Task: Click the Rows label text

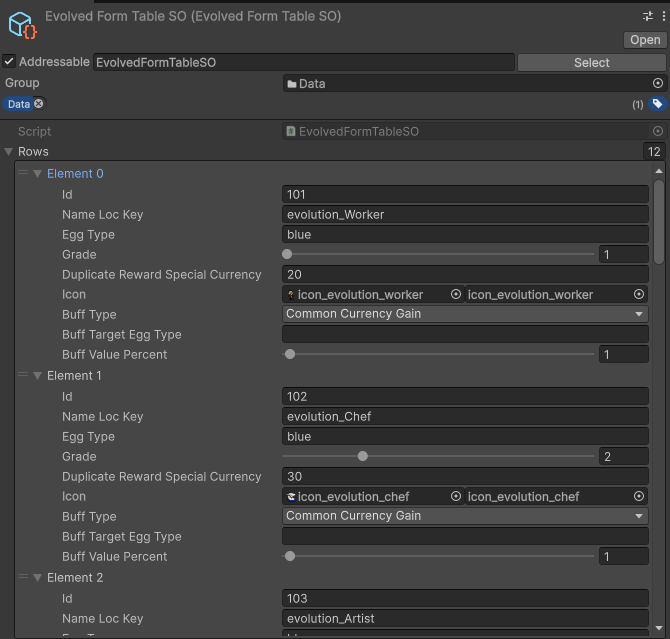Action: pyautogui.click(x=33, y=151)
